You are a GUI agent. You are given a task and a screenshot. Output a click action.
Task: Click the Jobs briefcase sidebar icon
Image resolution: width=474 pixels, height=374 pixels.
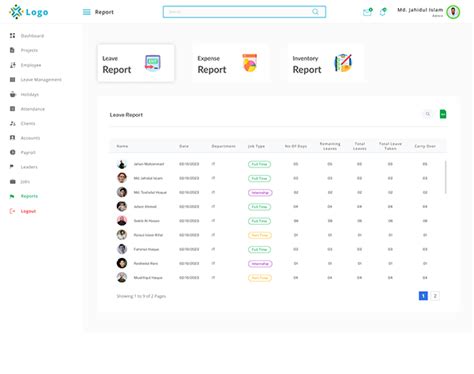[13, 182]
